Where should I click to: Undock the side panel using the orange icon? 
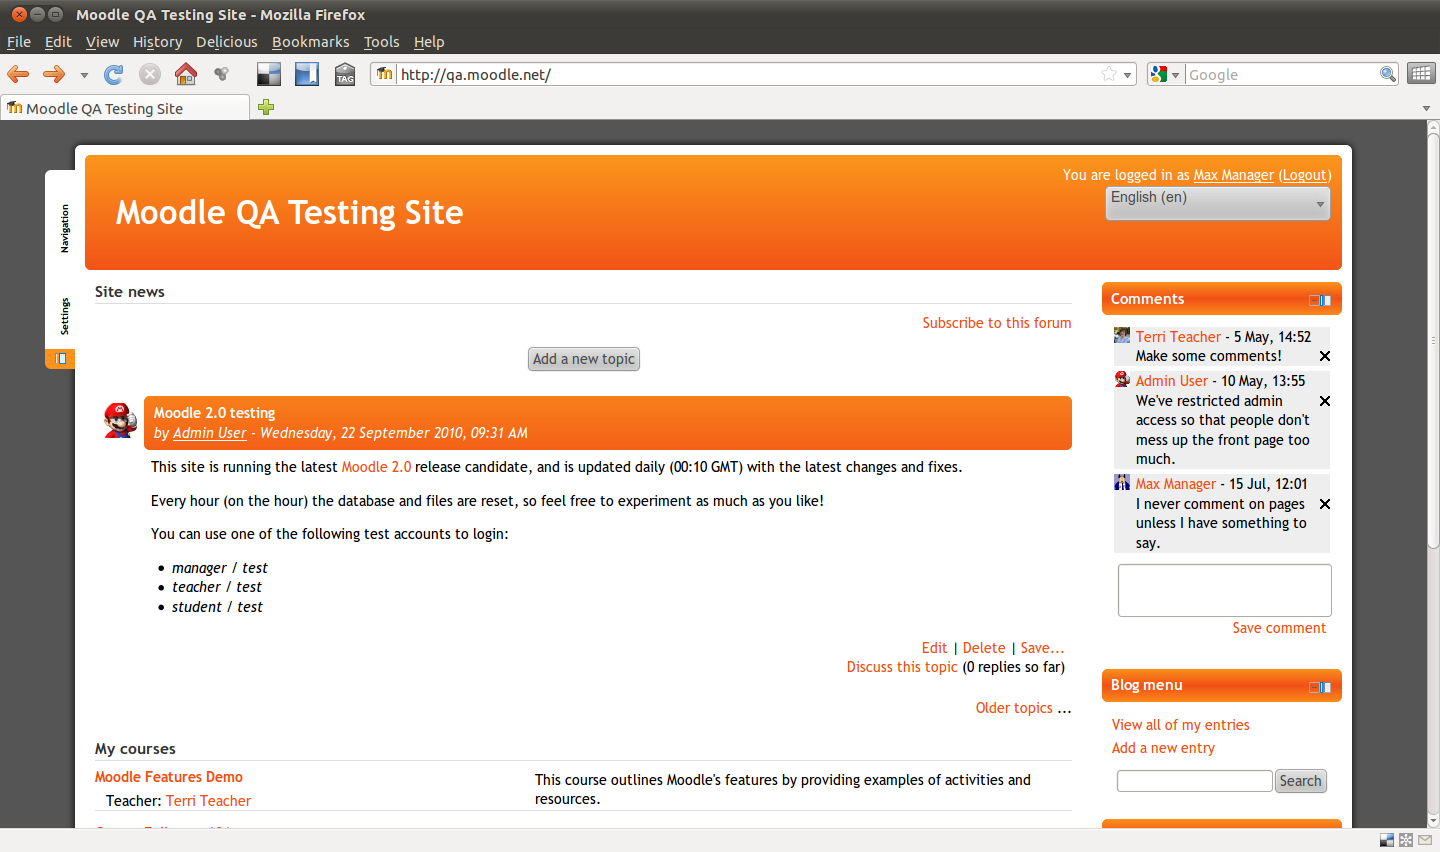pyautogui.click(x=61, y=358)
